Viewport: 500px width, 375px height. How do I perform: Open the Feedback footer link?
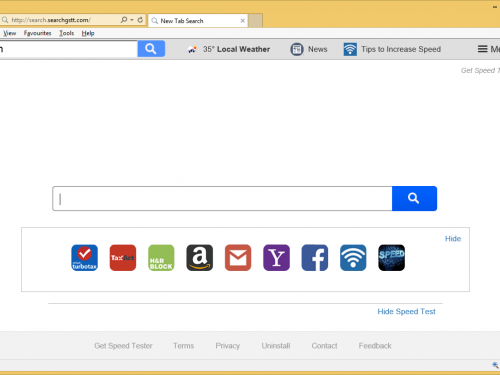point(375,346)
